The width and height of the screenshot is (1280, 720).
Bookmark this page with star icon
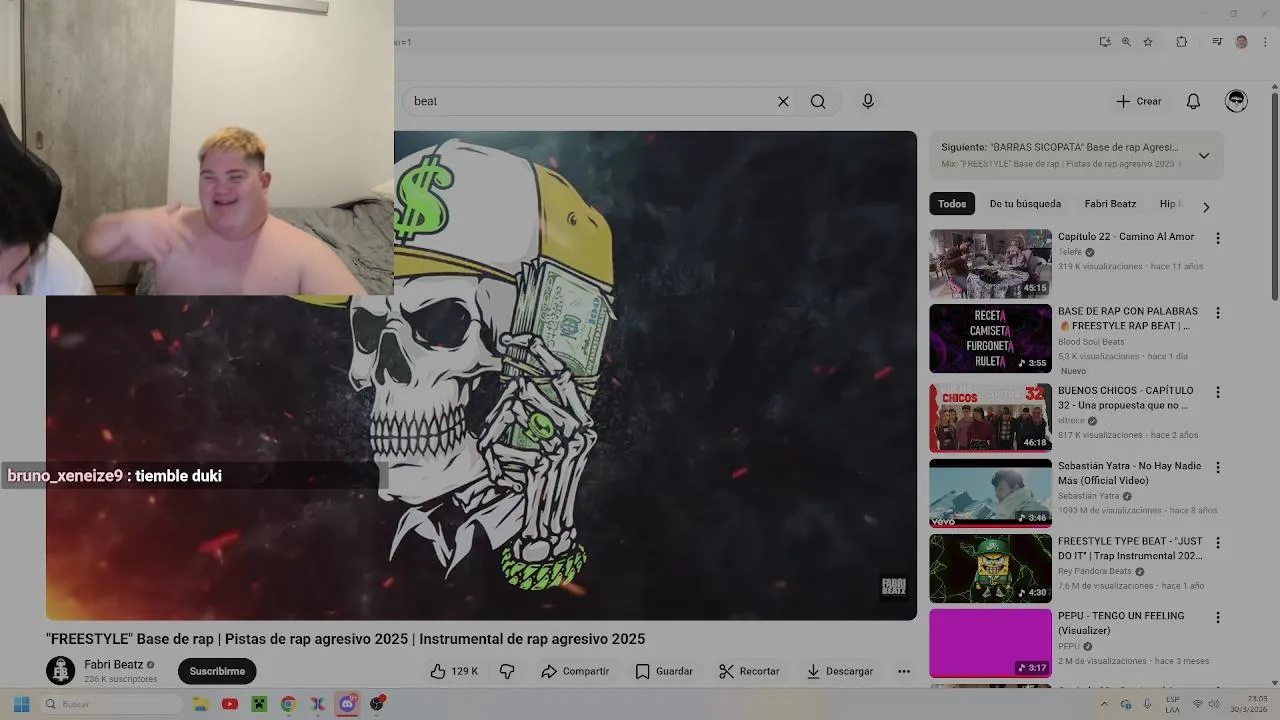[x=1148, y=42]
